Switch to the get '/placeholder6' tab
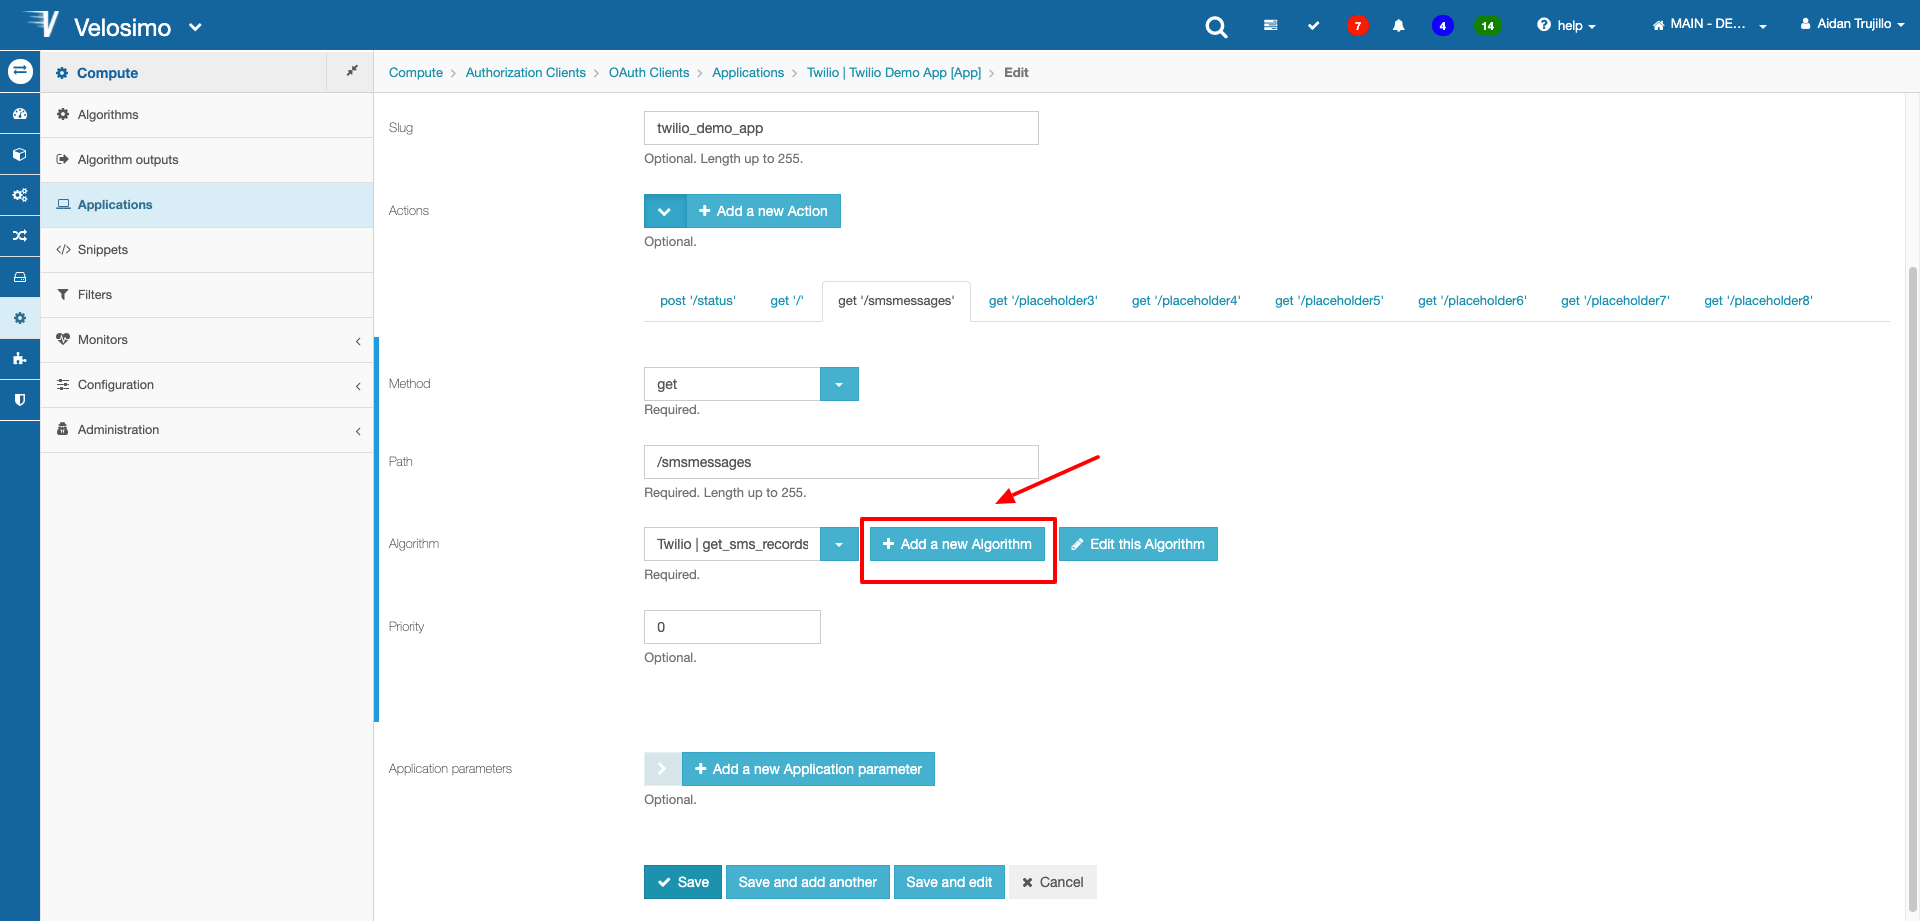 coord(1472,301)
